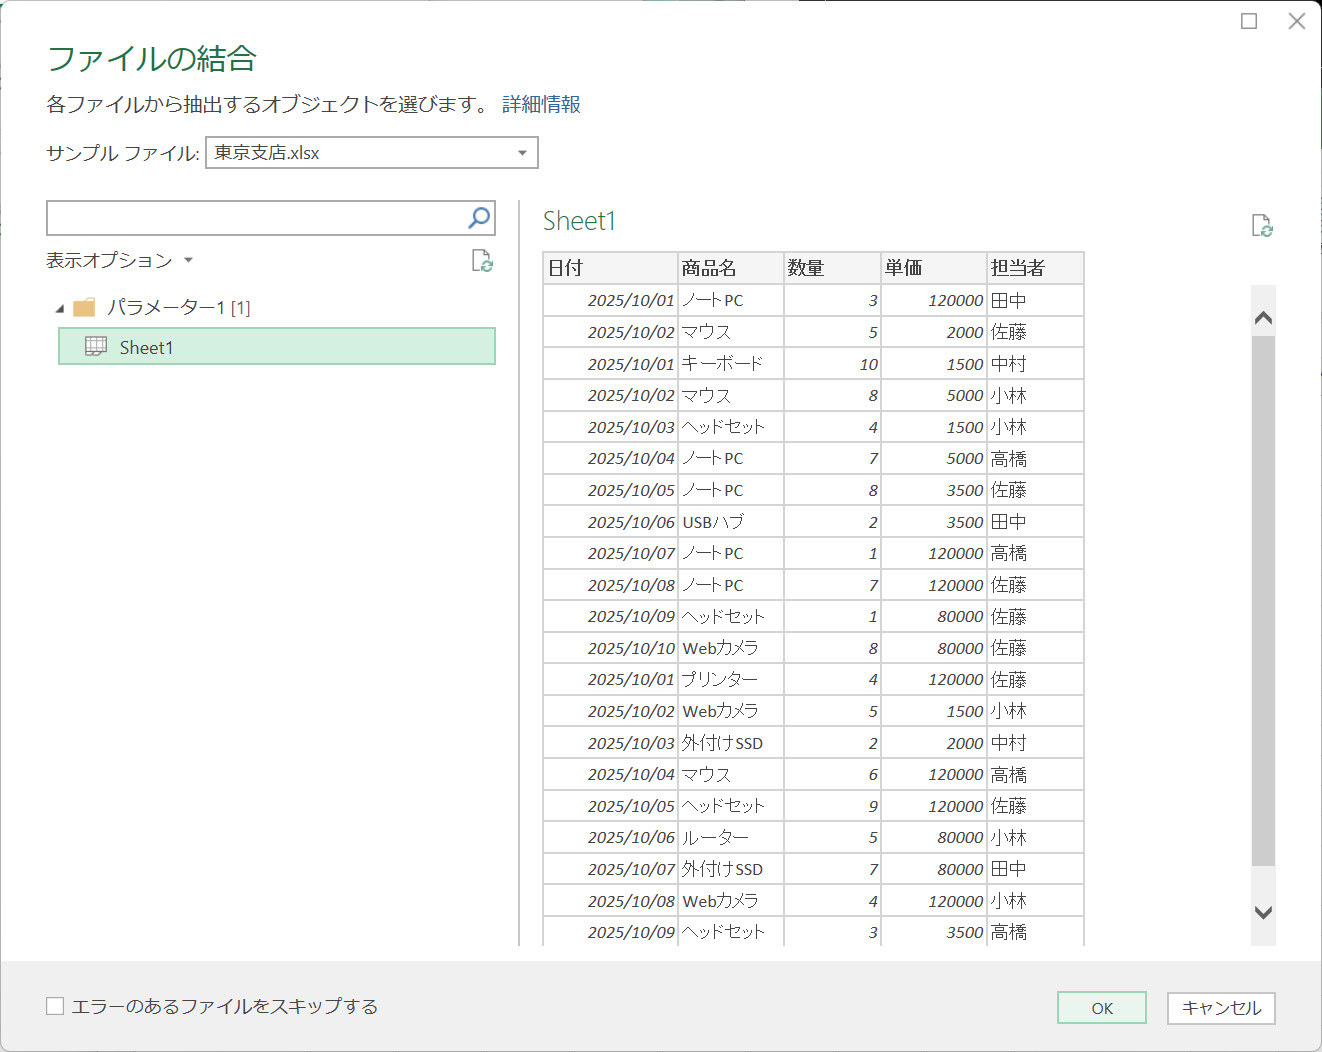This screenshot has width=1322, height=1052.
Task: Click the refresh icon beside the Sheet1 preview
Action: (x=1263, y=226)
